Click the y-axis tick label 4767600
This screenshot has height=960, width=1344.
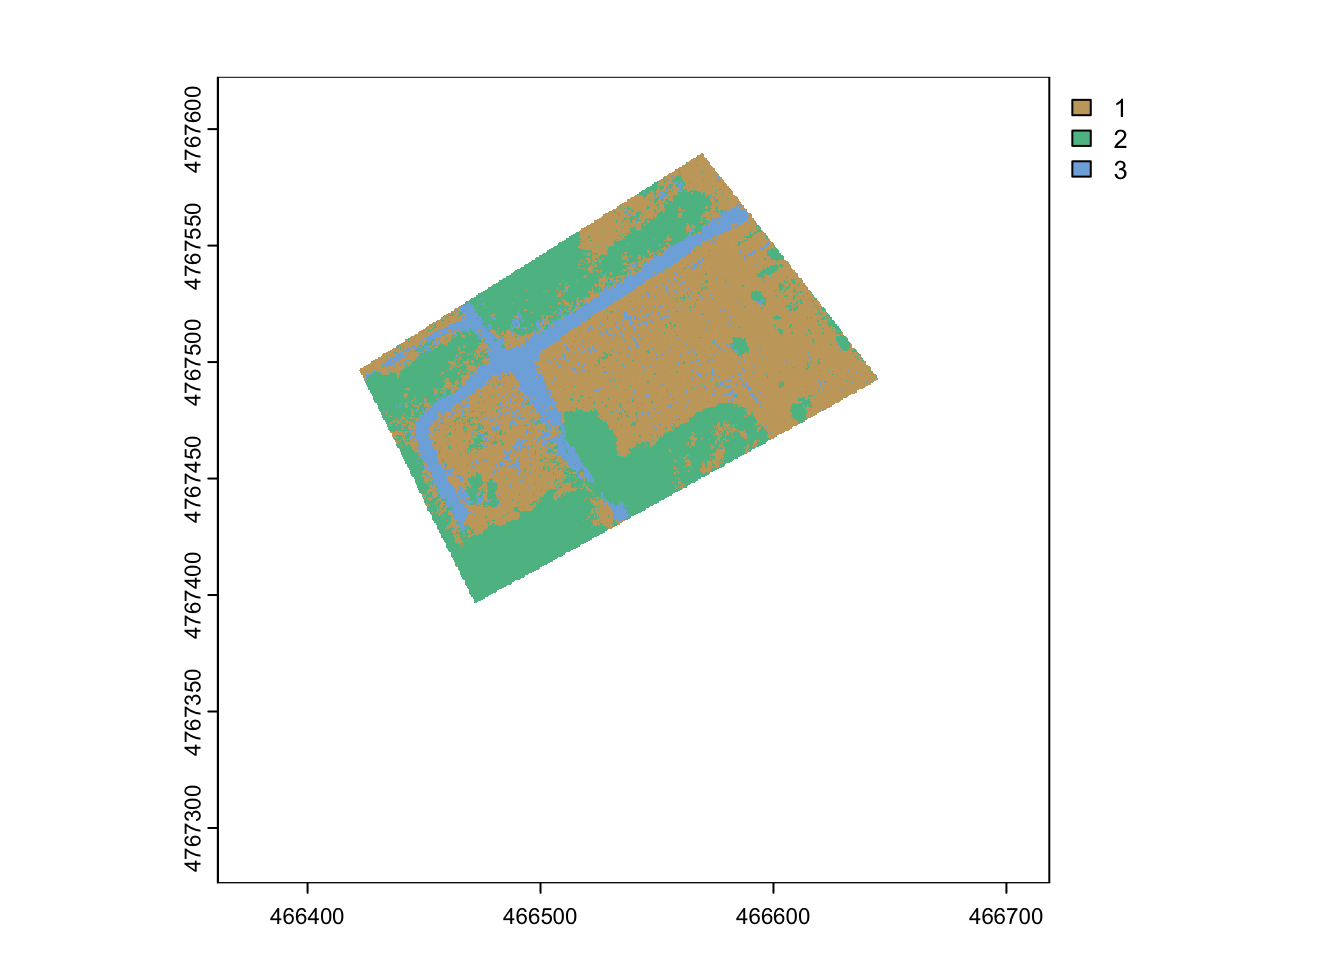[194, 129]
